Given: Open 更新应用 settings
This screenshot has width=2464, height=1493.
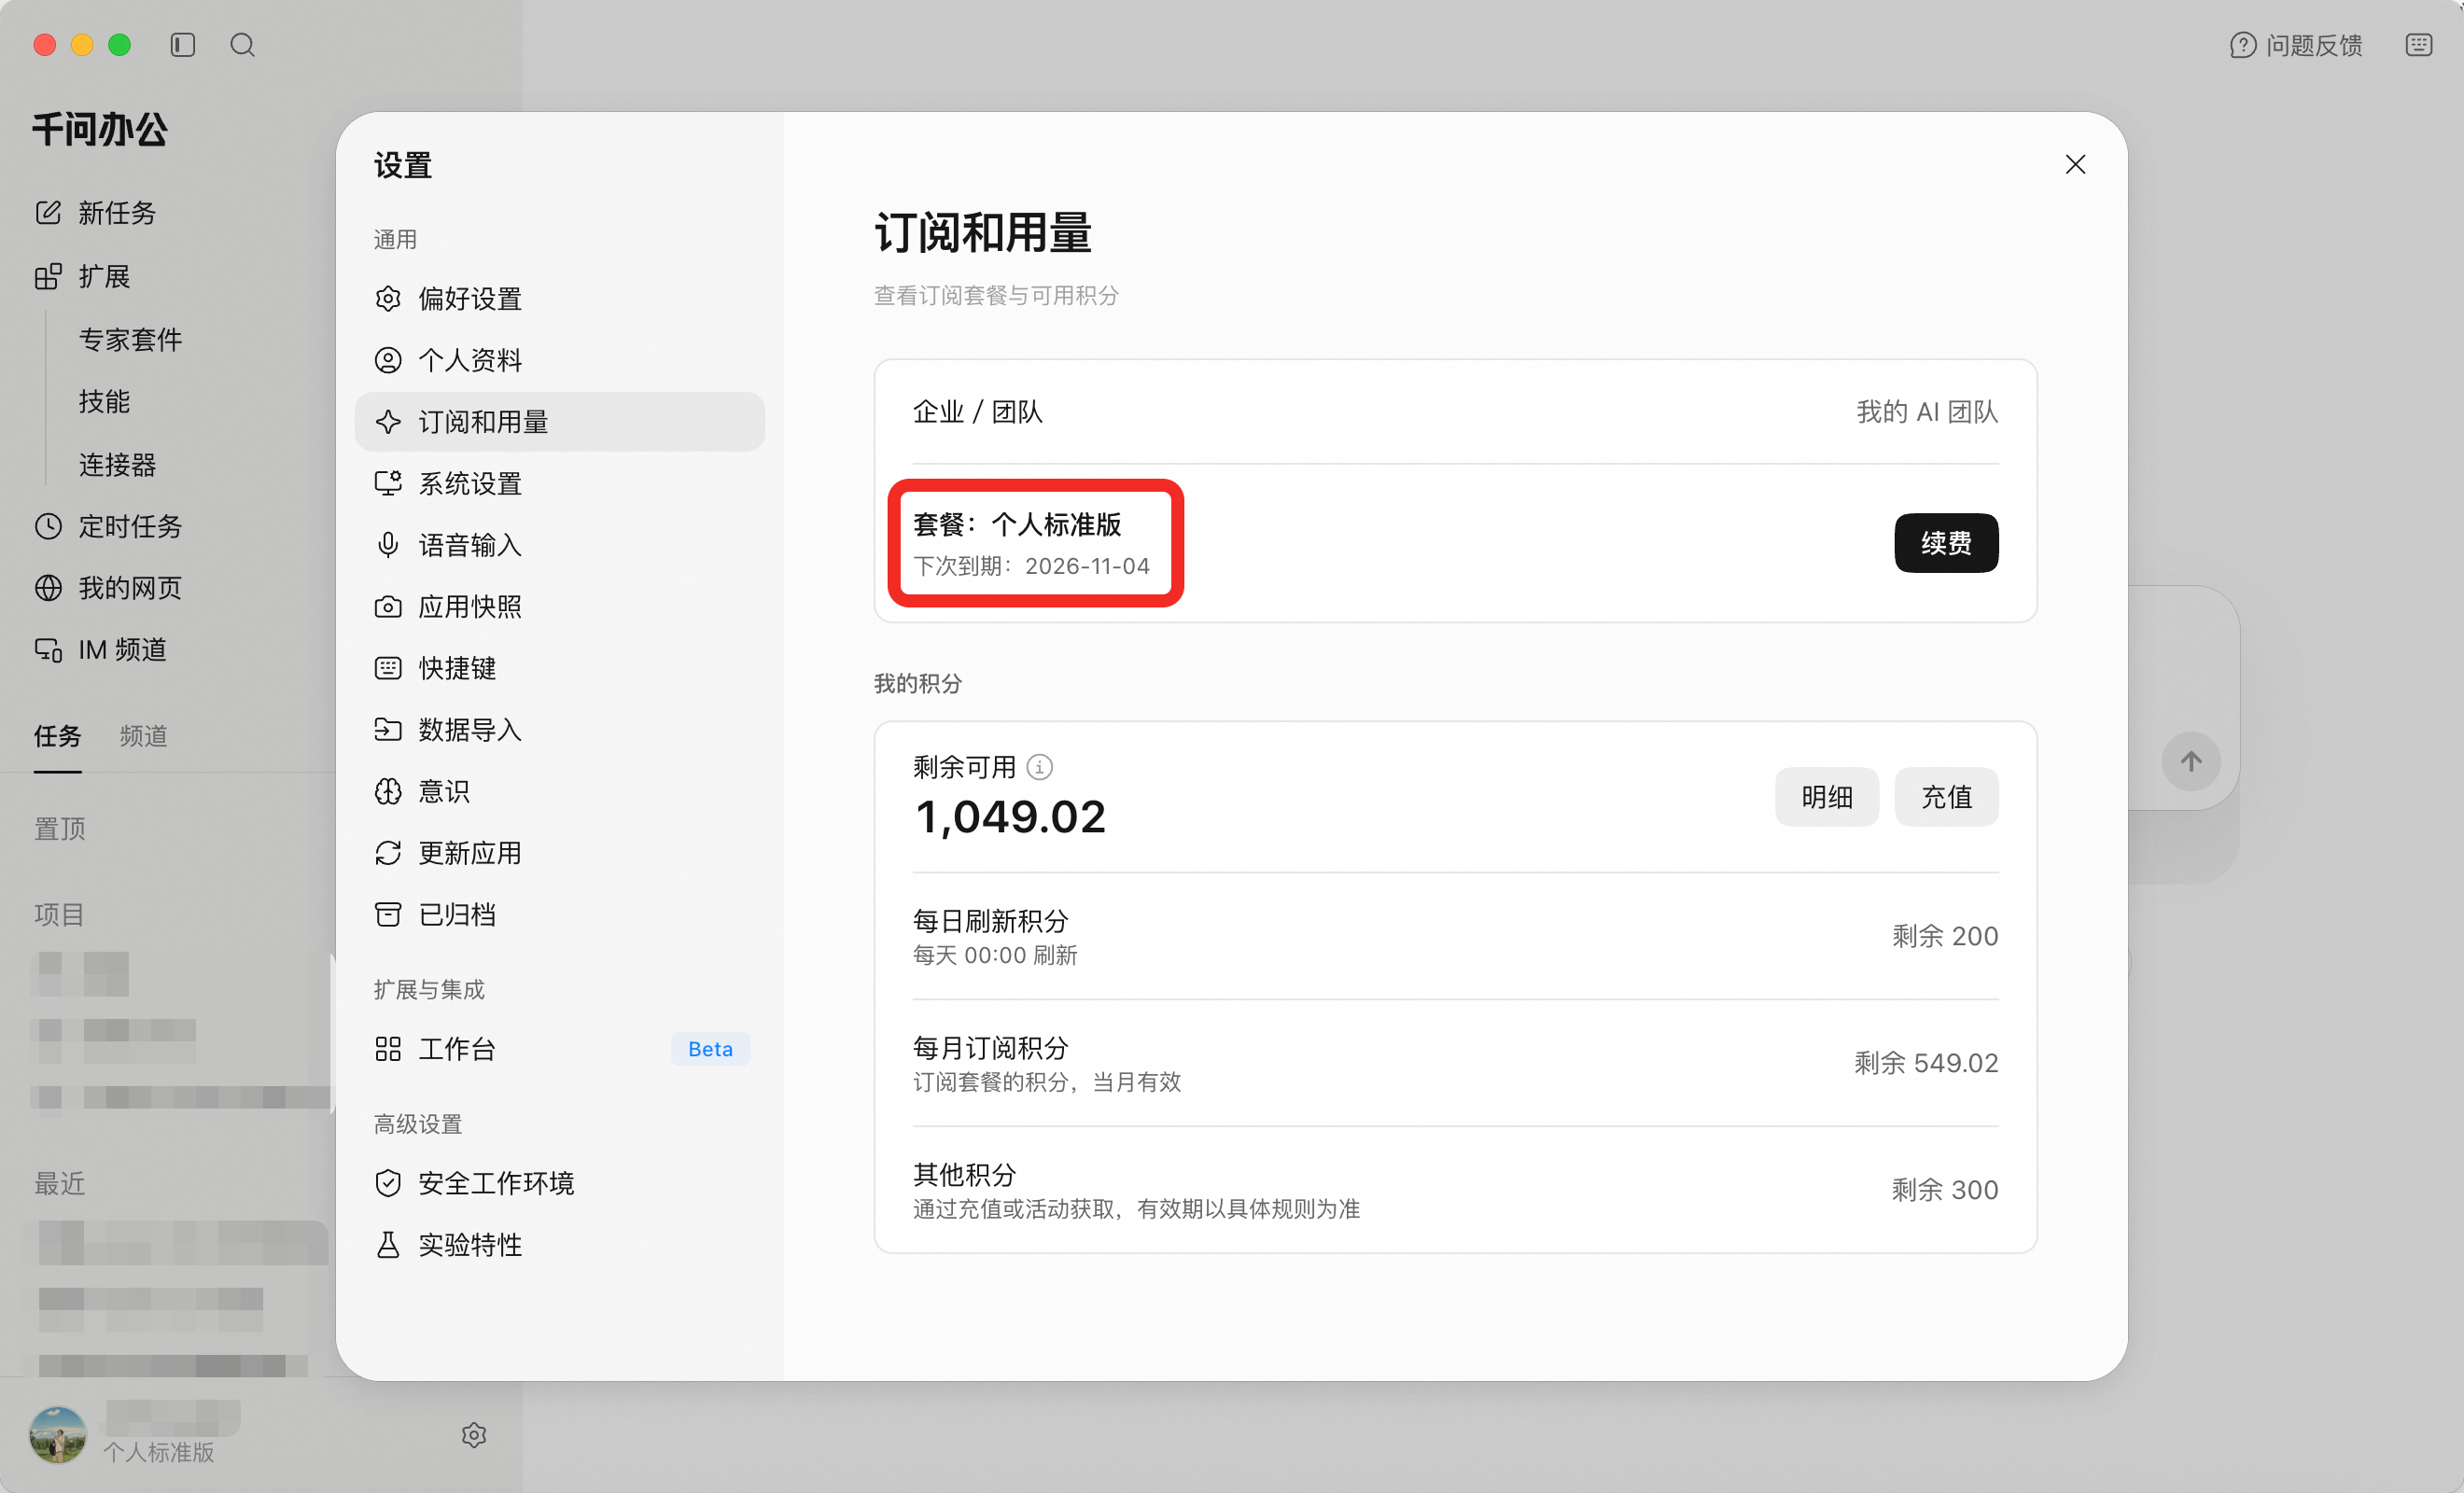Looking at the screenshot, I should tap(560, 853).
